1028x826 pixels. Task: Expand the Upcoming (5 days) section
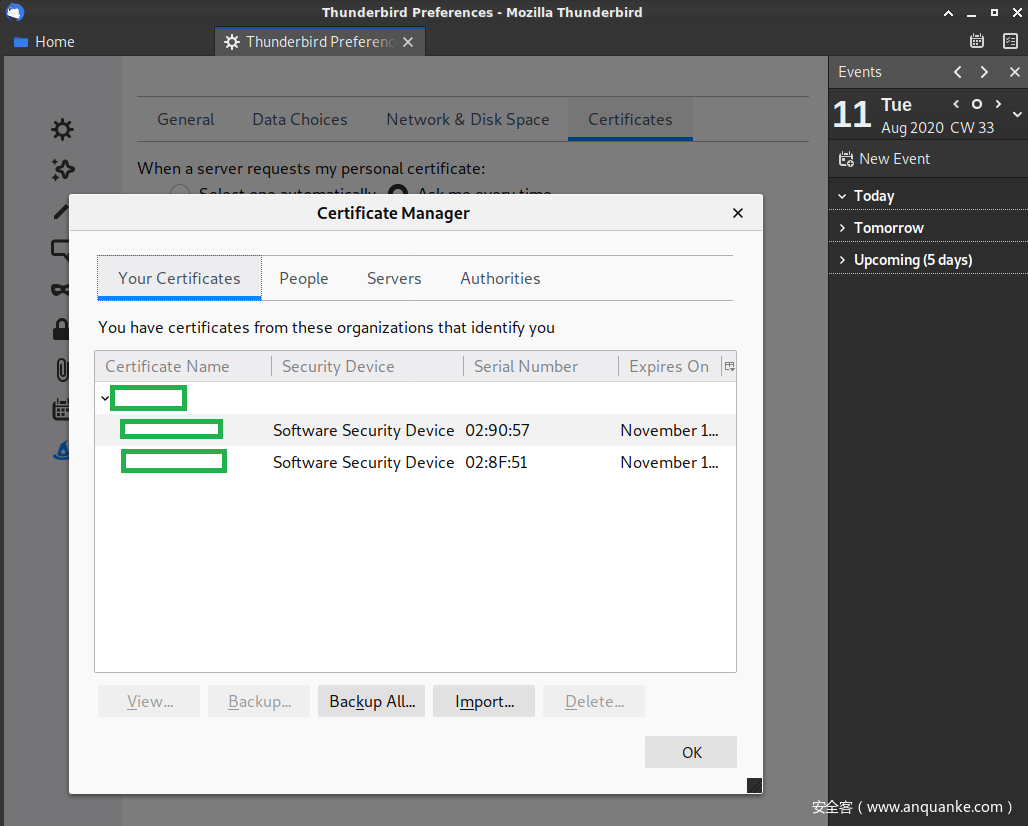(x=842, y=260)
